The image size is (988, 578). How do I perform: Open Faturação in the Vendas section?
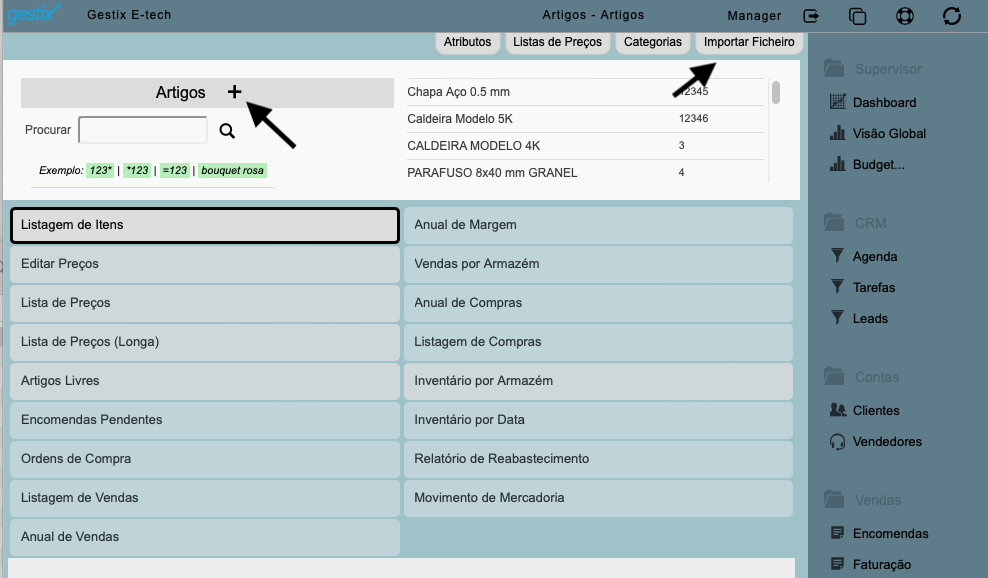pyautogui.click(x=871, y=564)
